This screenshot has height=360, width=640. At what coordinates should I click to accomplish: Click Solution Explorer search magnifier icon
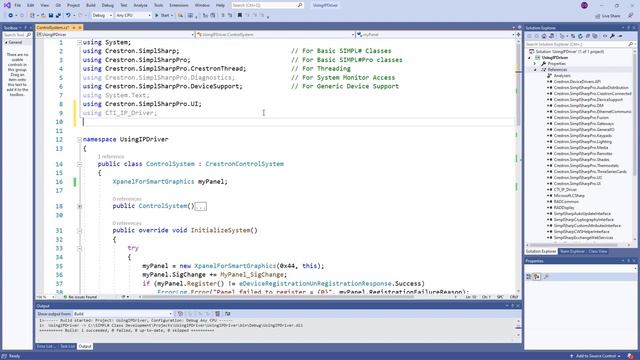pyautogui.click(x=630, y=44)
